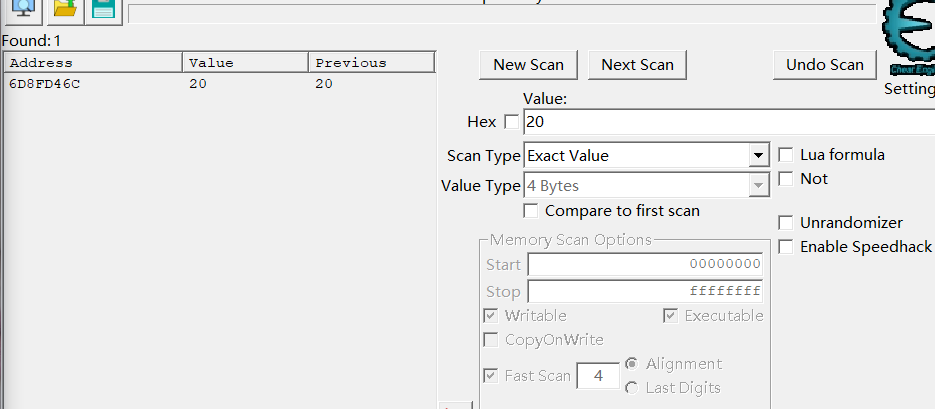This screenshot has height=409, width=935.
Task: Select the Alignment radio button
Action: 631,364
